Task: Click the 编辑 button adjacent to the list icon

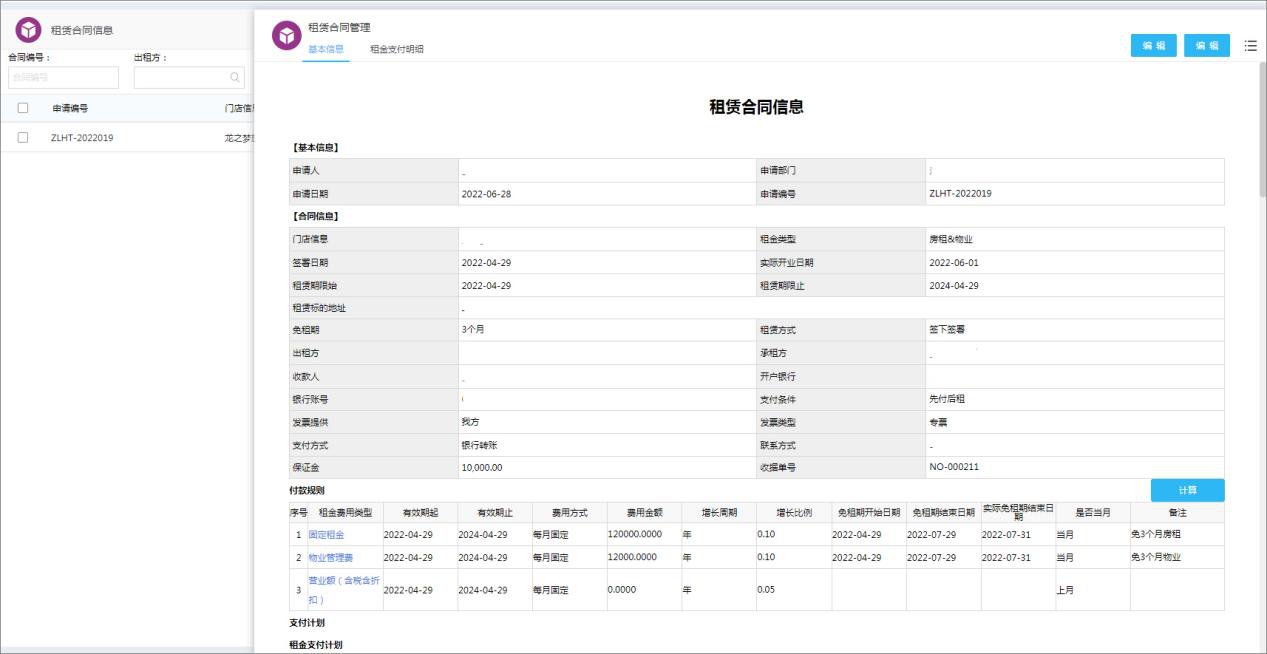Action: pos(1207,46)
